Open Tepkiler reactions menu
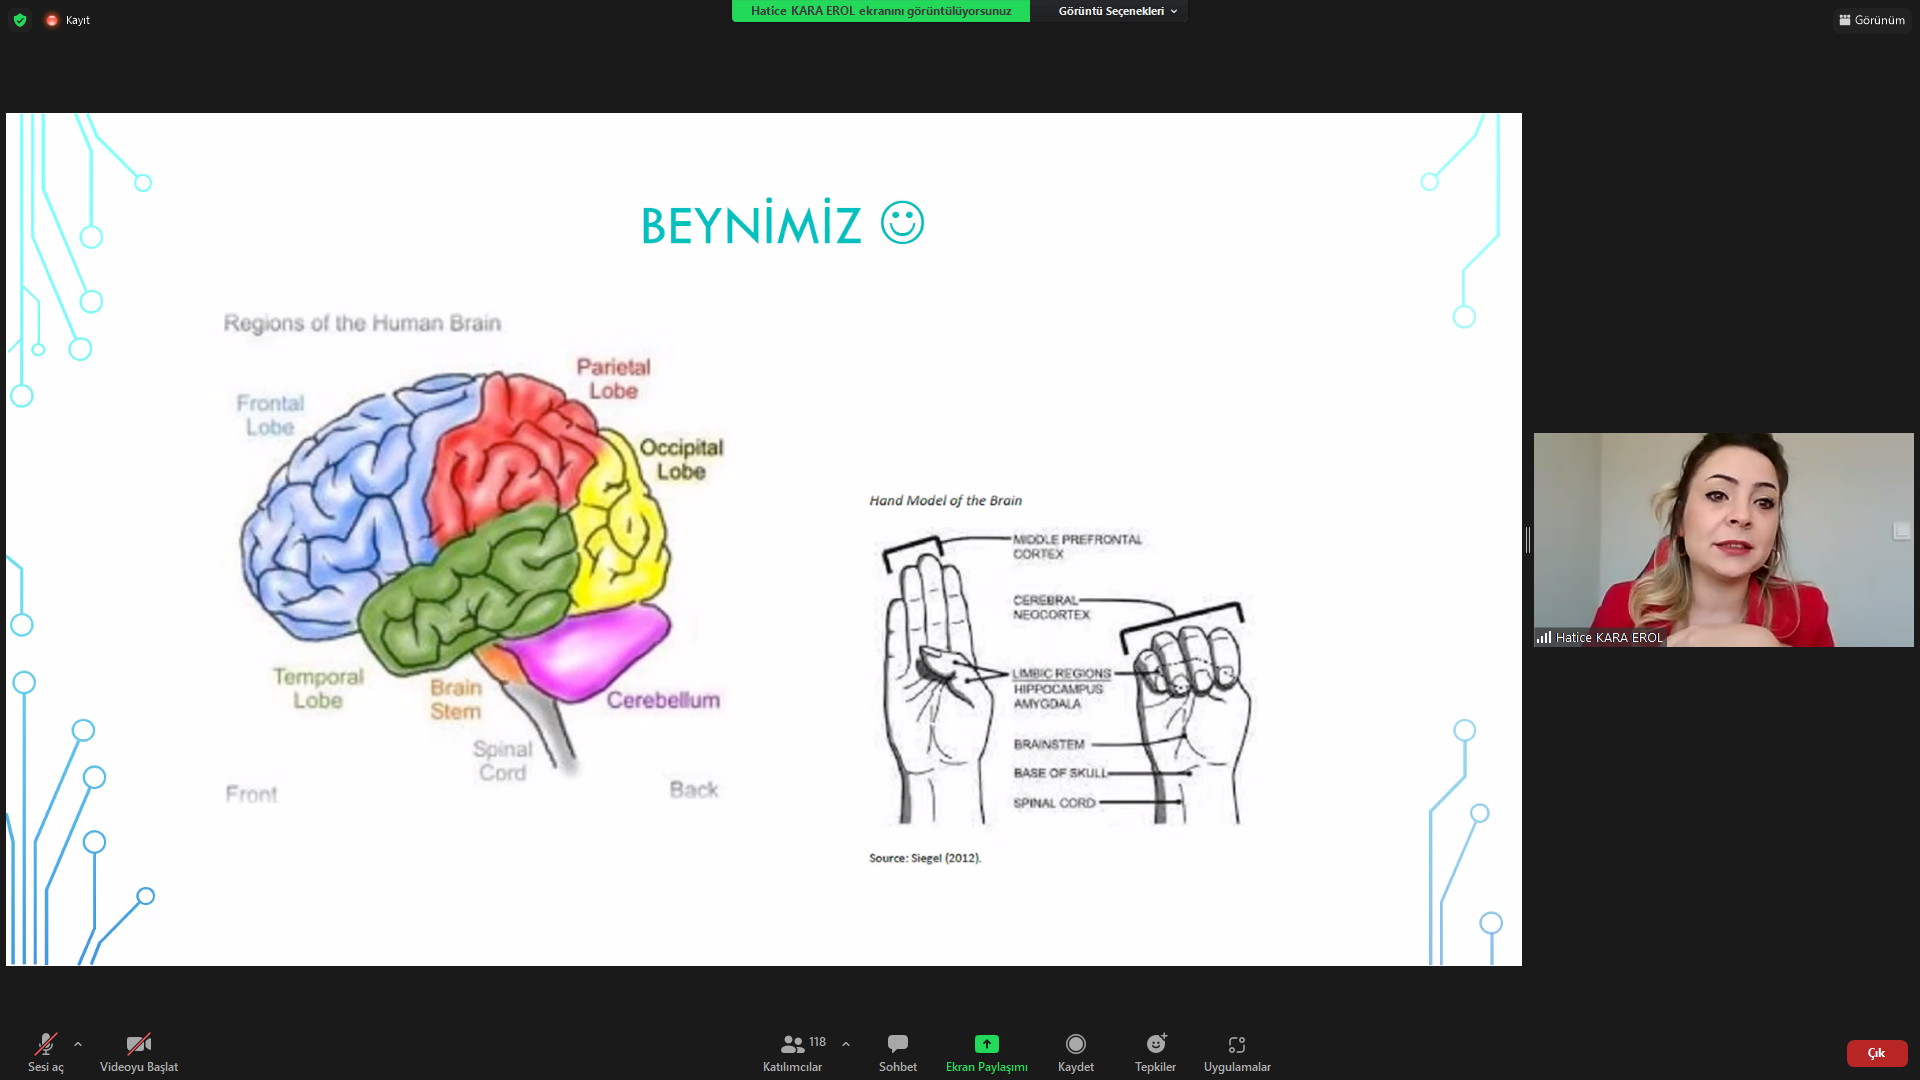Viewport: 1920px width, 1080px height. click(1155, 1051)
